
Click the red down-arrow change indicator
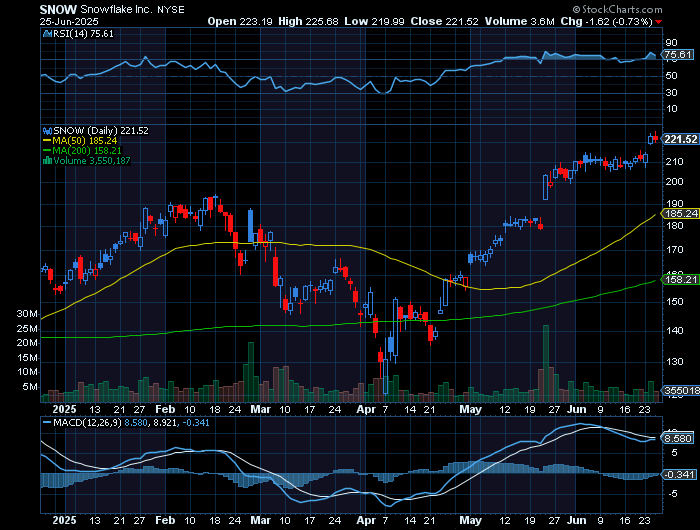pos(658,22)
